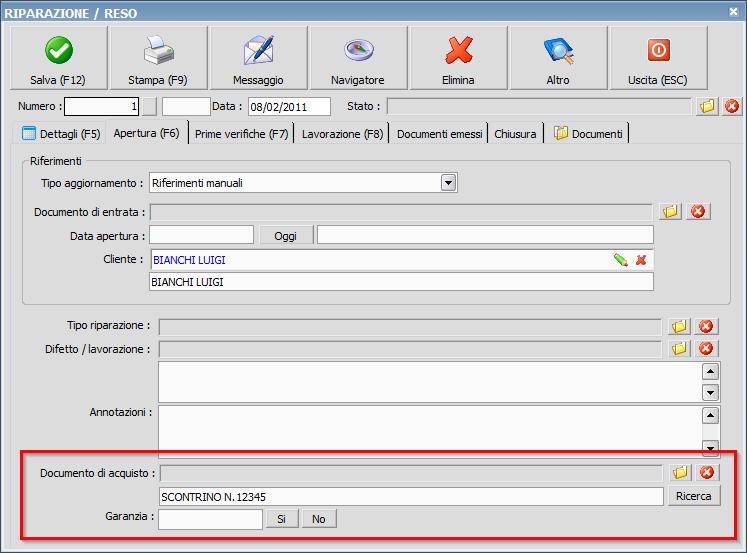Edit Cliente with green pencil icon
This screenshot has height=553, width=747.
tap(621, 260)
